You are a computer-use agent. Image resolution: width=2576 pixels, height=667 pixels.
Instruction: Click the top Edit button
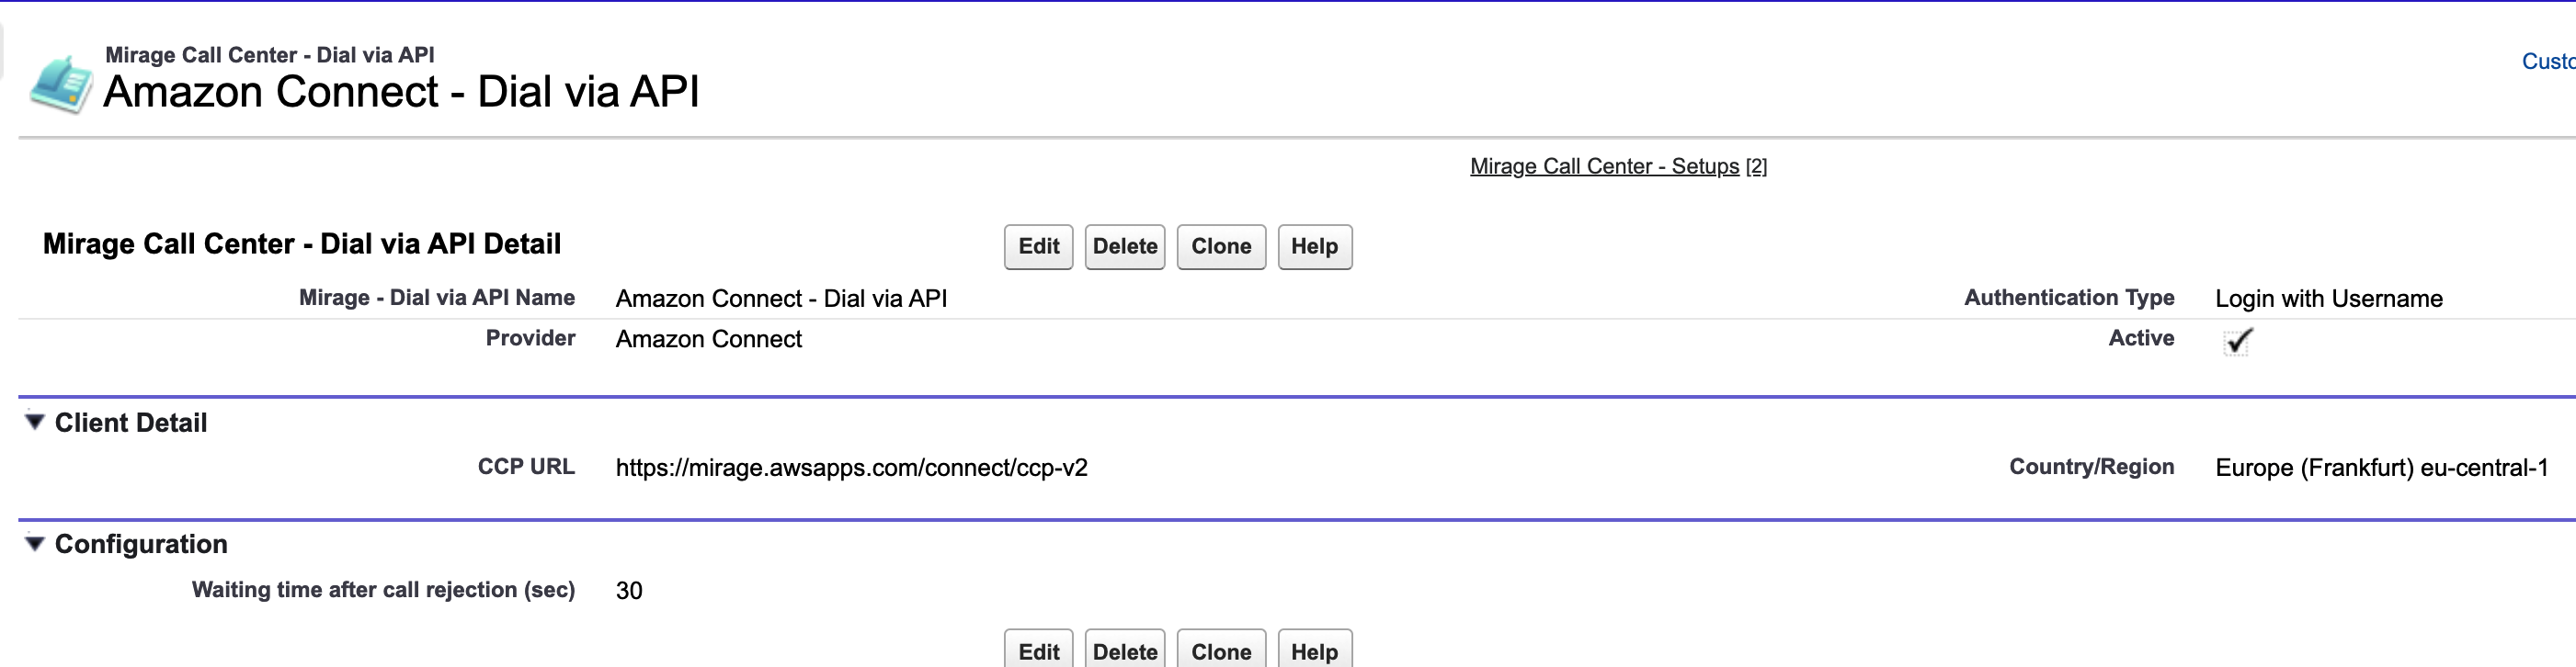[1038, 247]
